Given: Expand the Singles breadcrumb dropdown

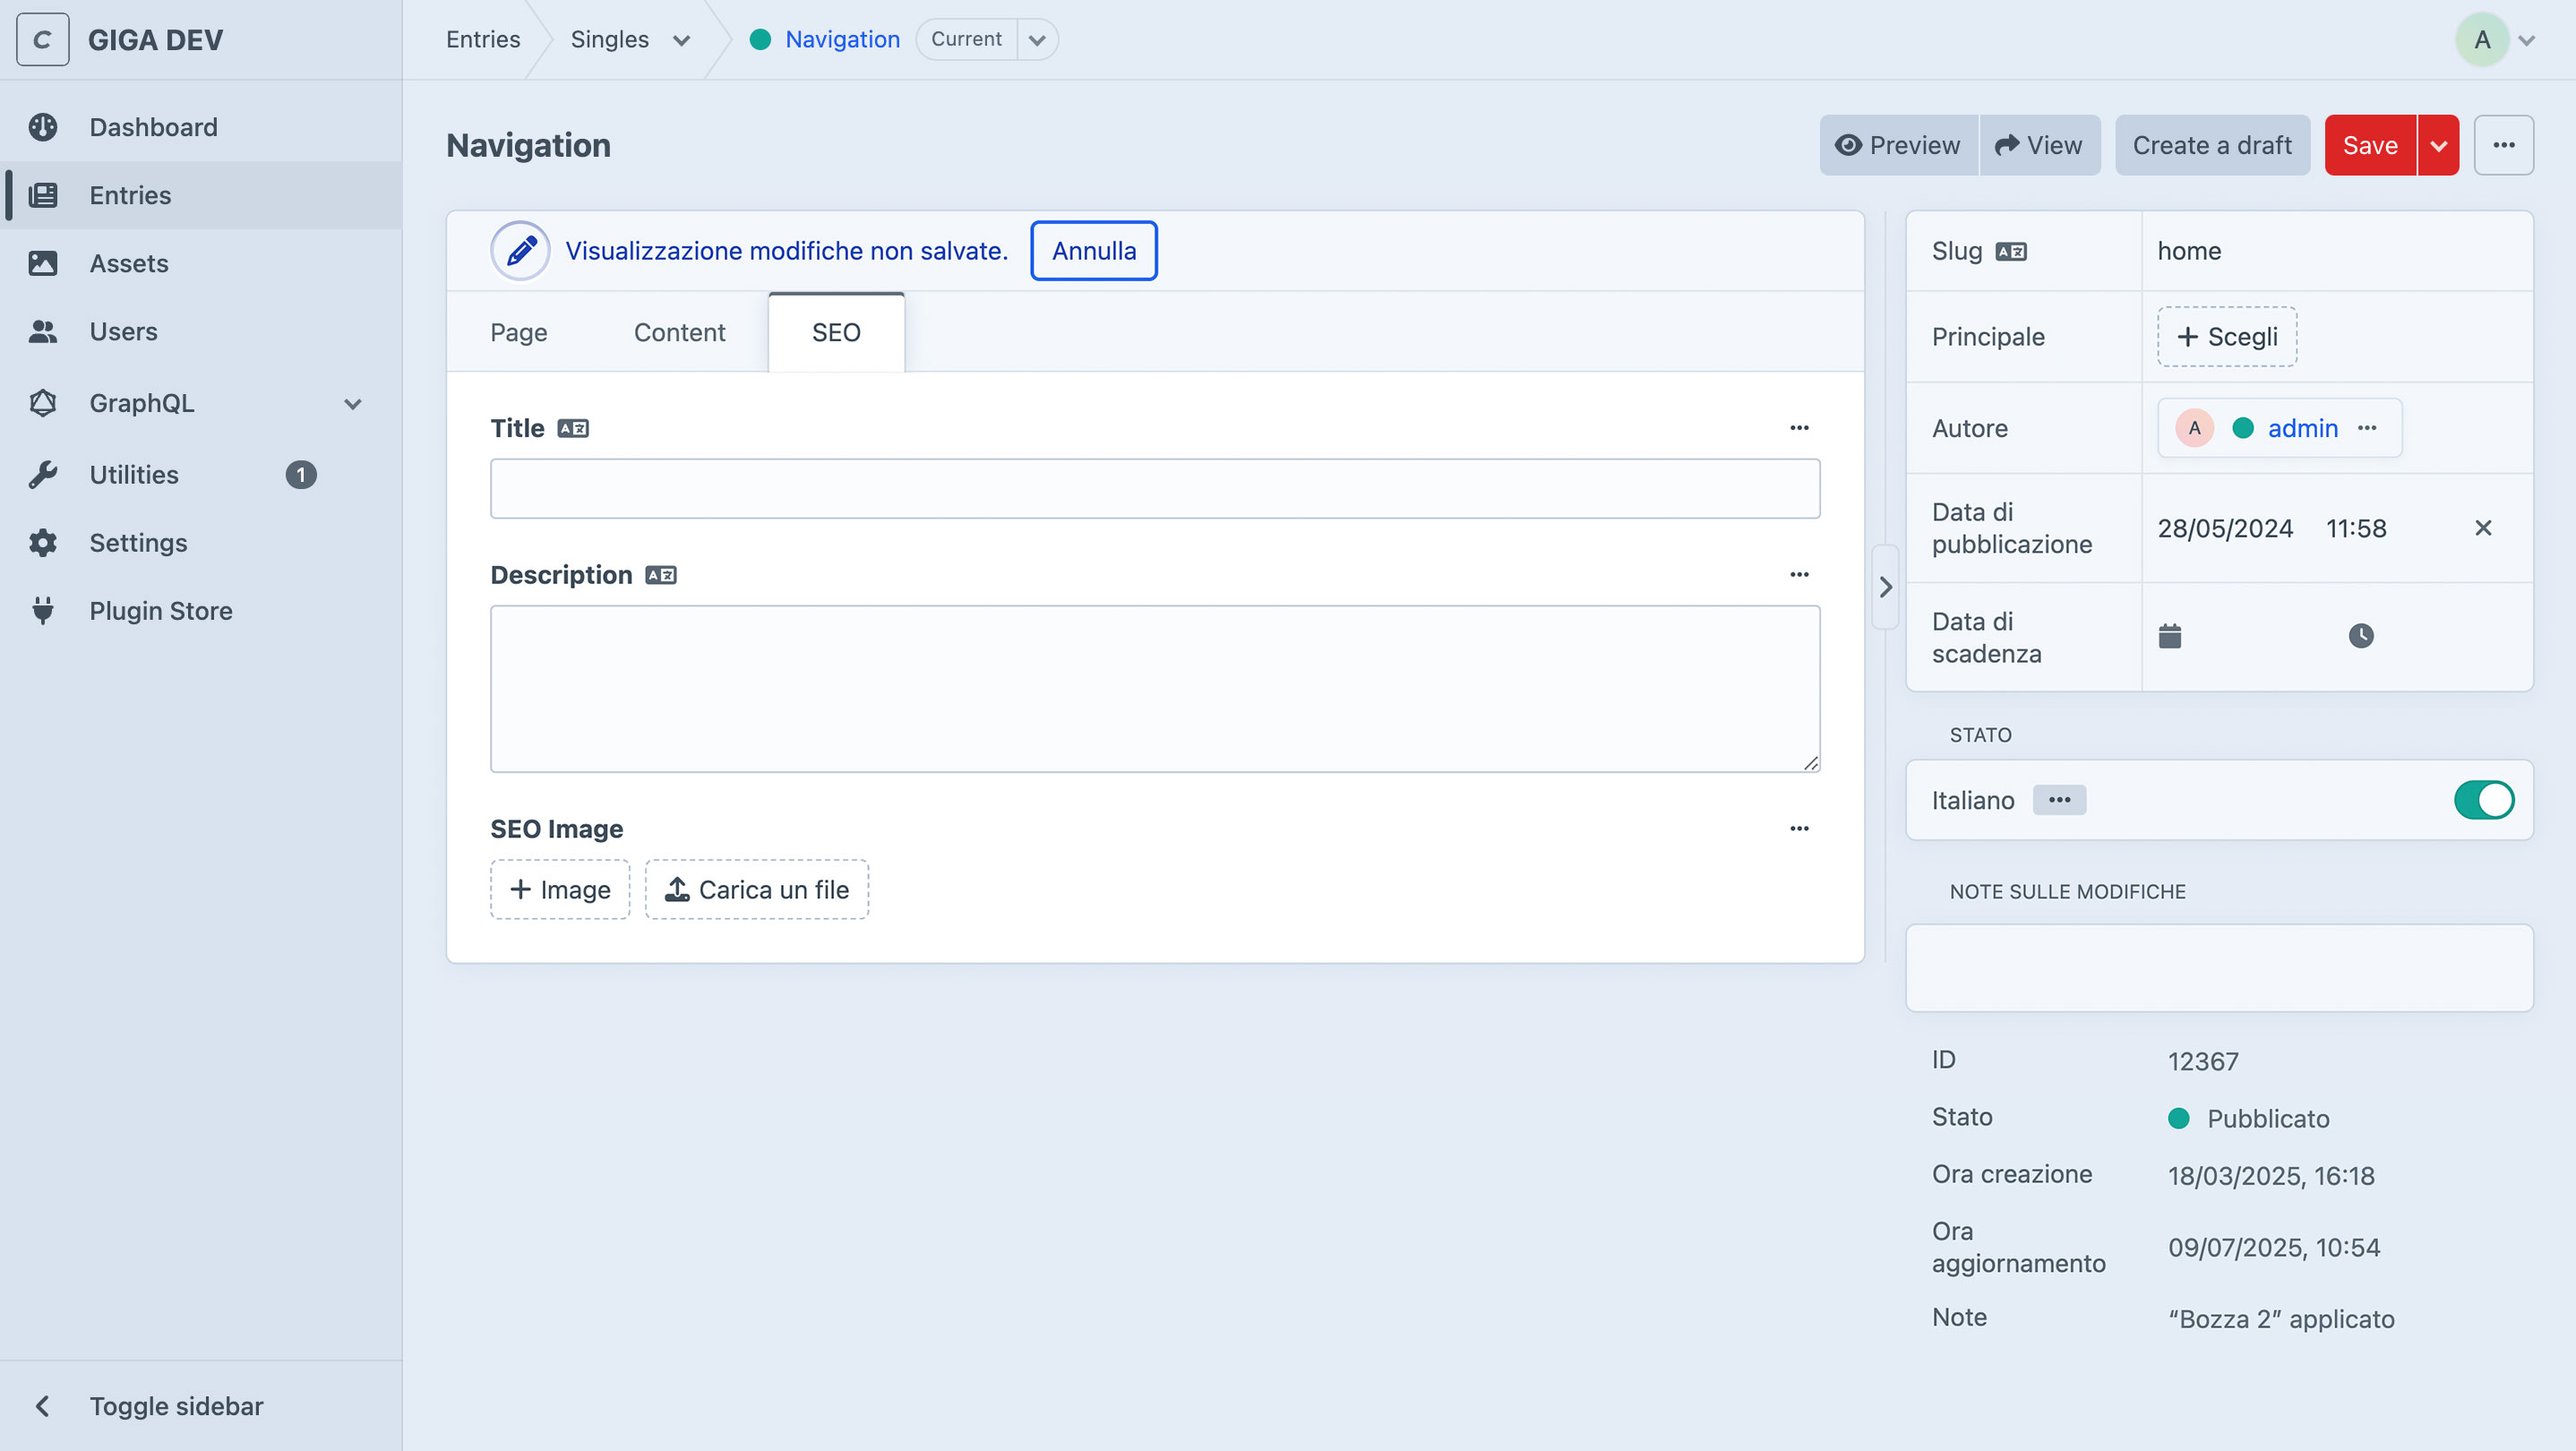Looking at the screenshot, I should pyautogui.click(x=681, y=40).
